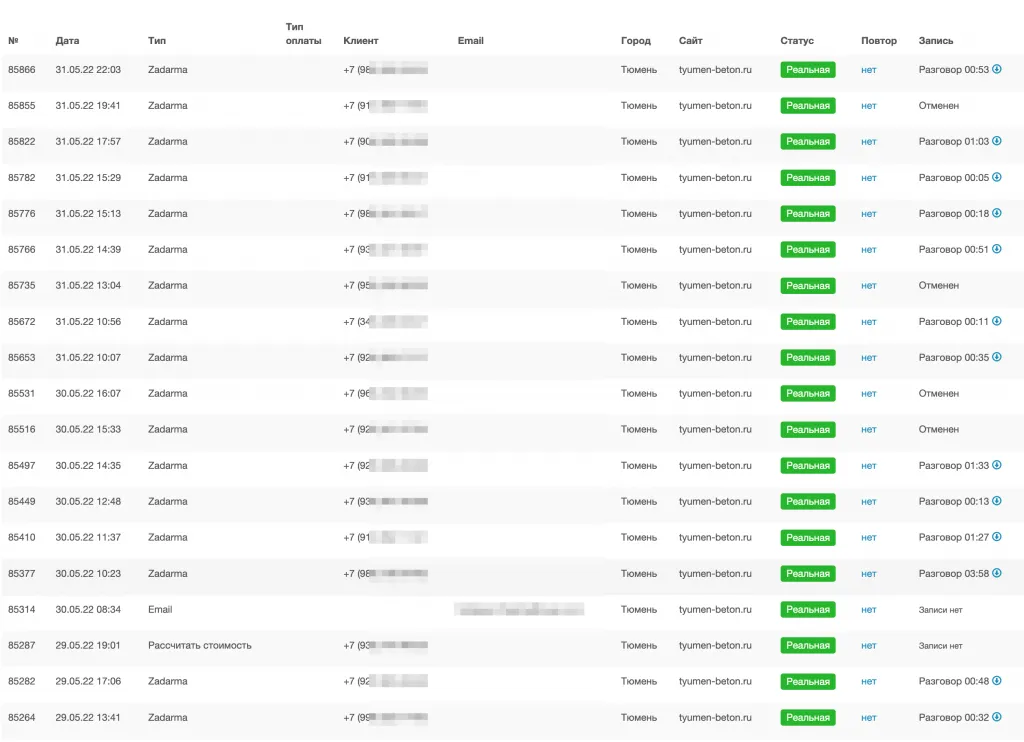
Task: Download the 00:11 call in row 85672
Action: [996, 321]
